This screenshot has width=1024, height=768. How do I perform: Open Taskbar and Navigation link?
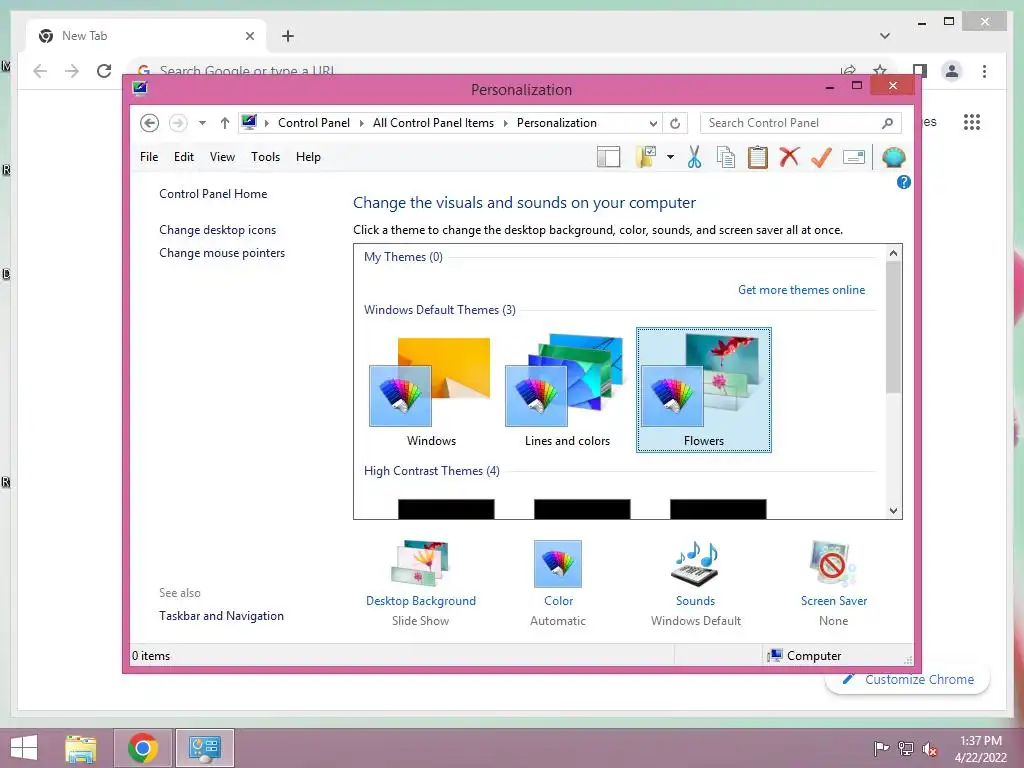221,616
